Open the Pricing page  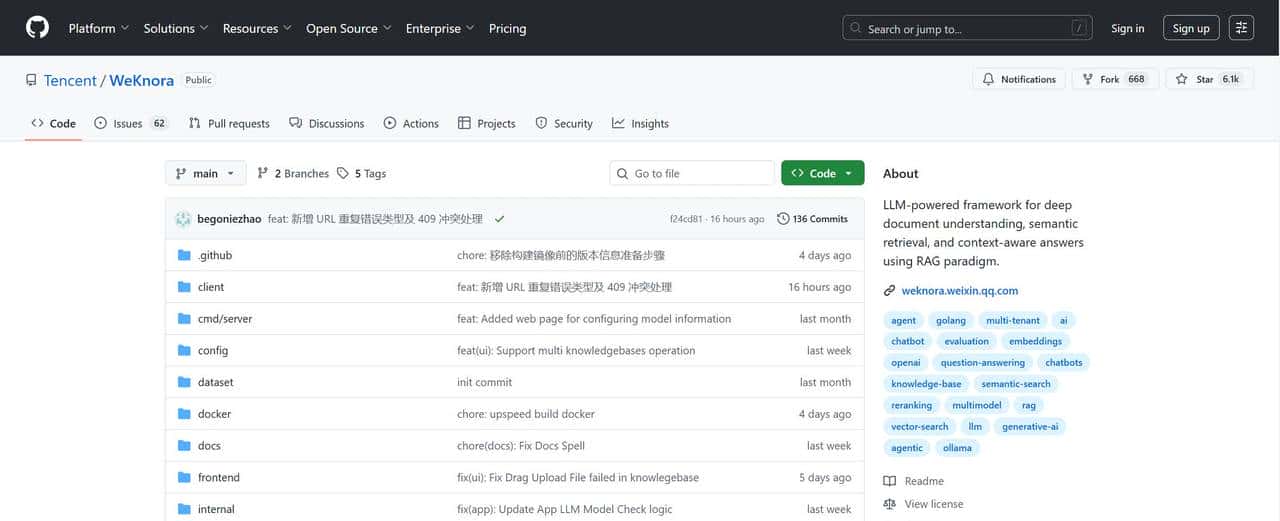click(x=507, y=28)
